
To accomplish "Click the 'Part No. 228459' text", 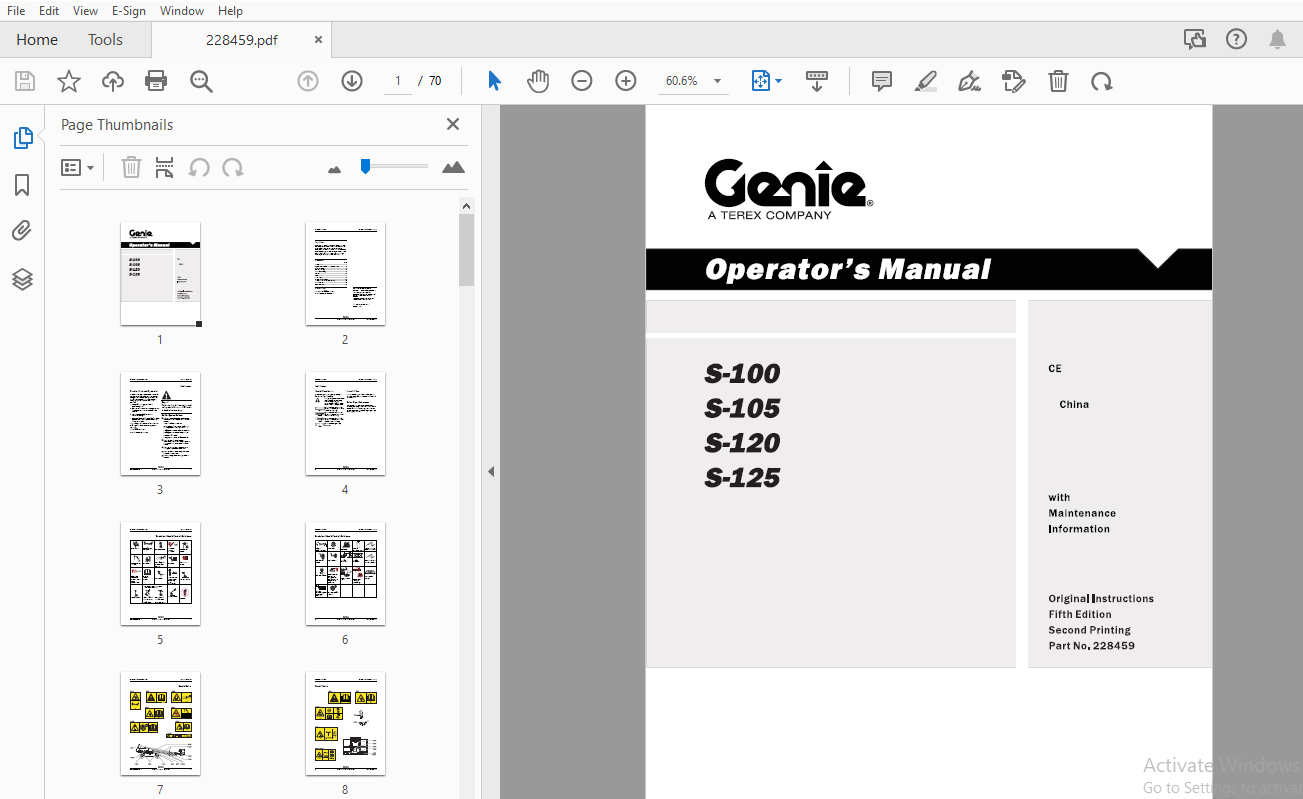I will [1091, 646].
